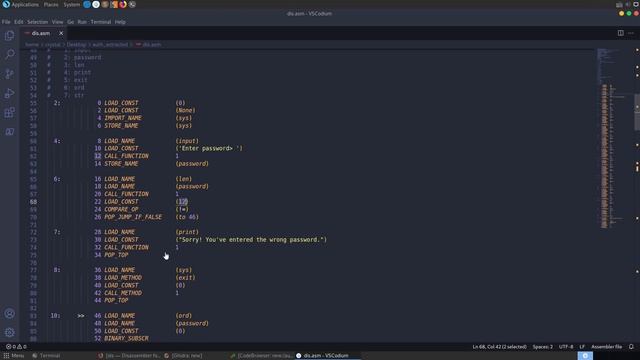Open the System menu in top panel
The height and width of the screenshot is (360, 640).
pyautogui.click(x=71, y=4)
